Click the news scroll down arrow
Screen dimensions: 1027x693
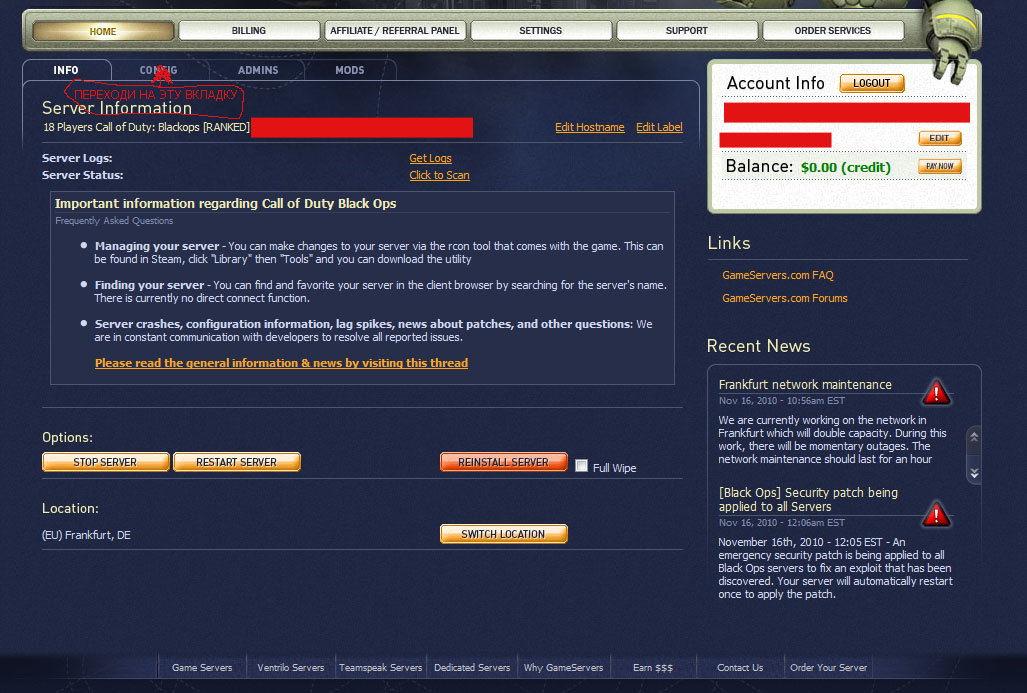[x=974, y=473]
